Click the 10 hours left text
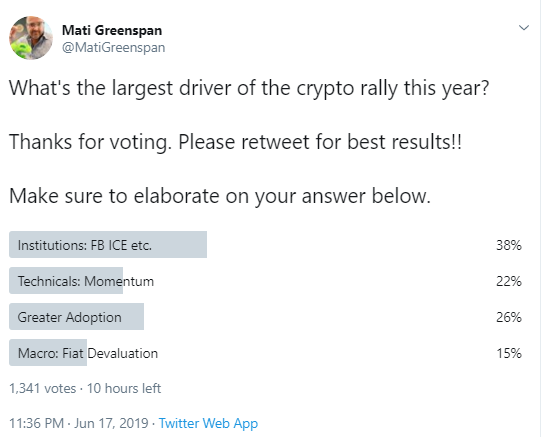This screenshot has width=541, height=437. [x=124, y=388]
